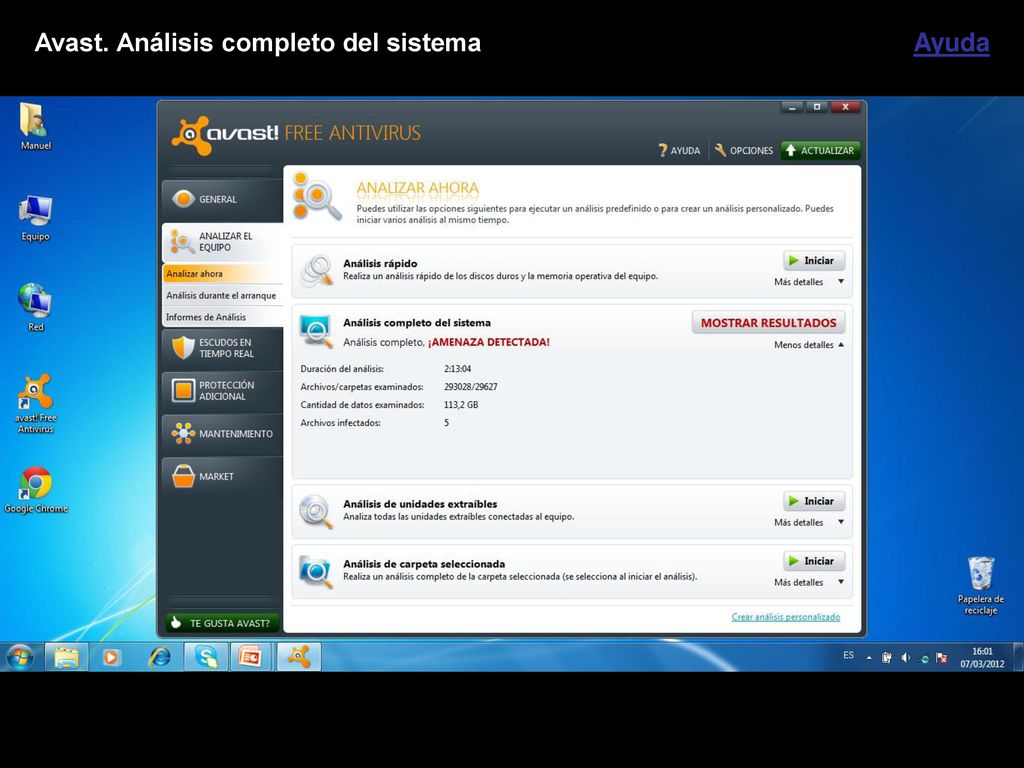Follow the Ayuda link on the slide
The width and height of the screenshot is (1024, 768).
point(951,43)
